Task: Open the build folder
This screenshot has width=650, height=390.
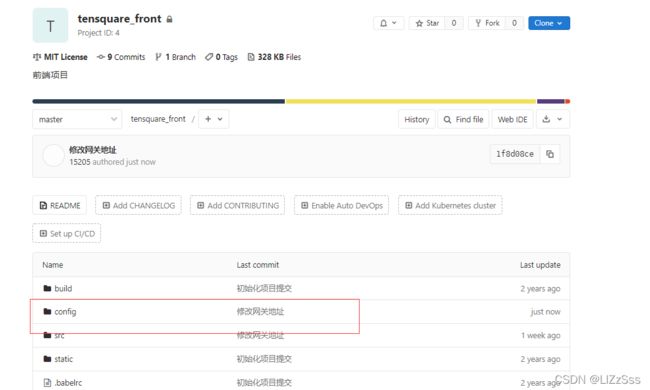Action: coord(63,288)
